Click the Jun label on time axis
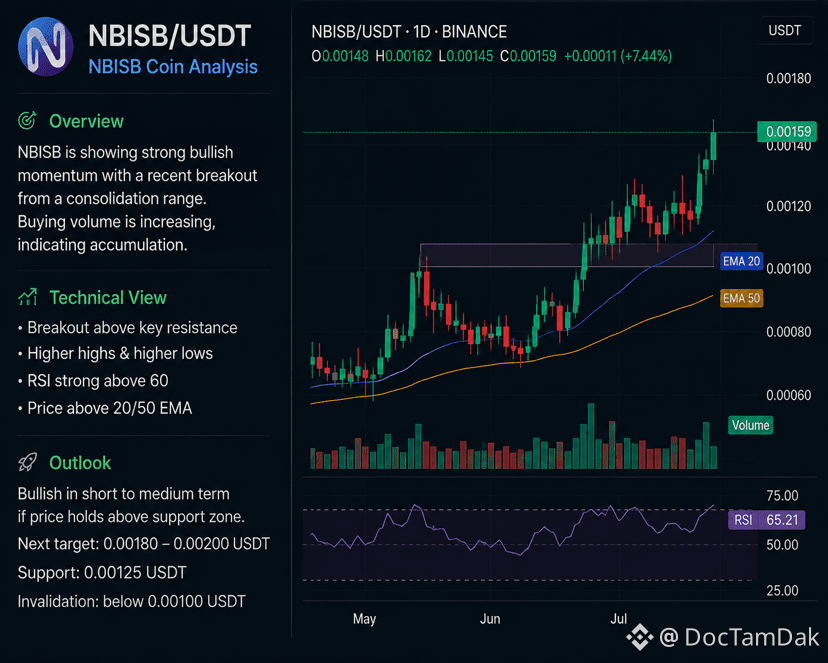Viewport: 828px width, 663px height. coord(490,619)
